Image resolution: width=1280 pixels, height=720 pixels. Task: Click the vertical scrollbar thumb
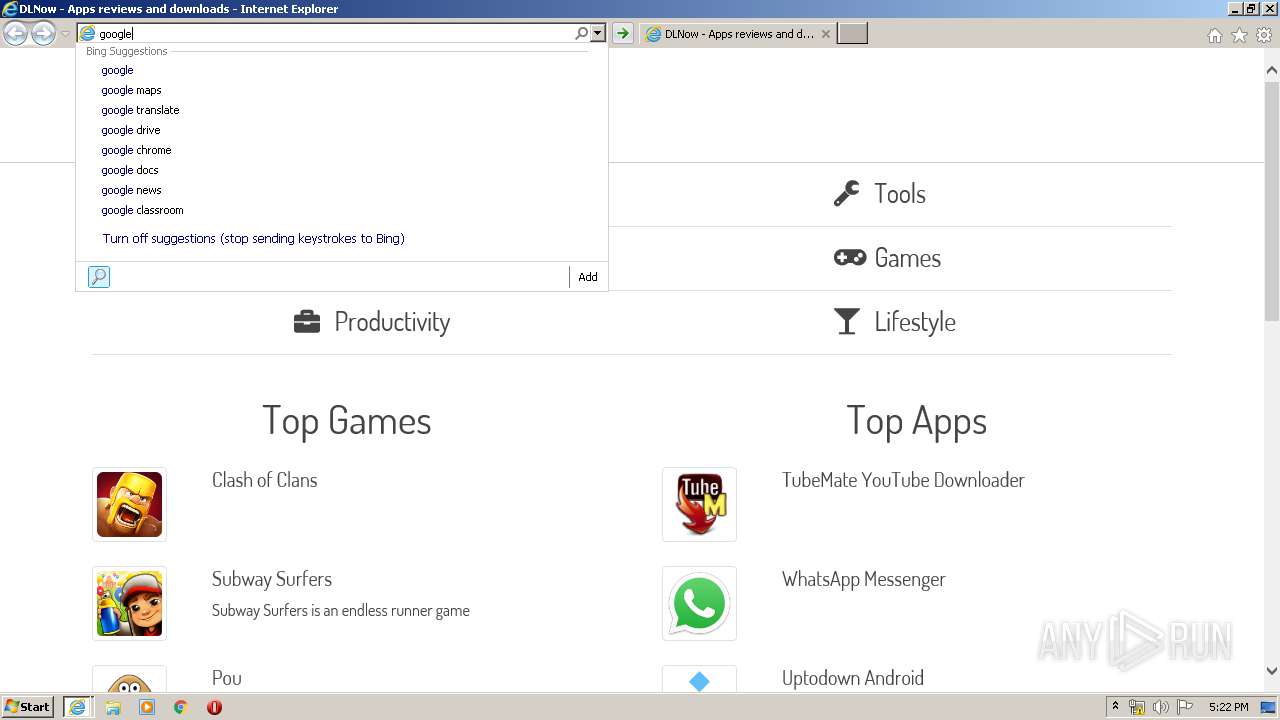pyautogui.click(x=1272, y=201)
